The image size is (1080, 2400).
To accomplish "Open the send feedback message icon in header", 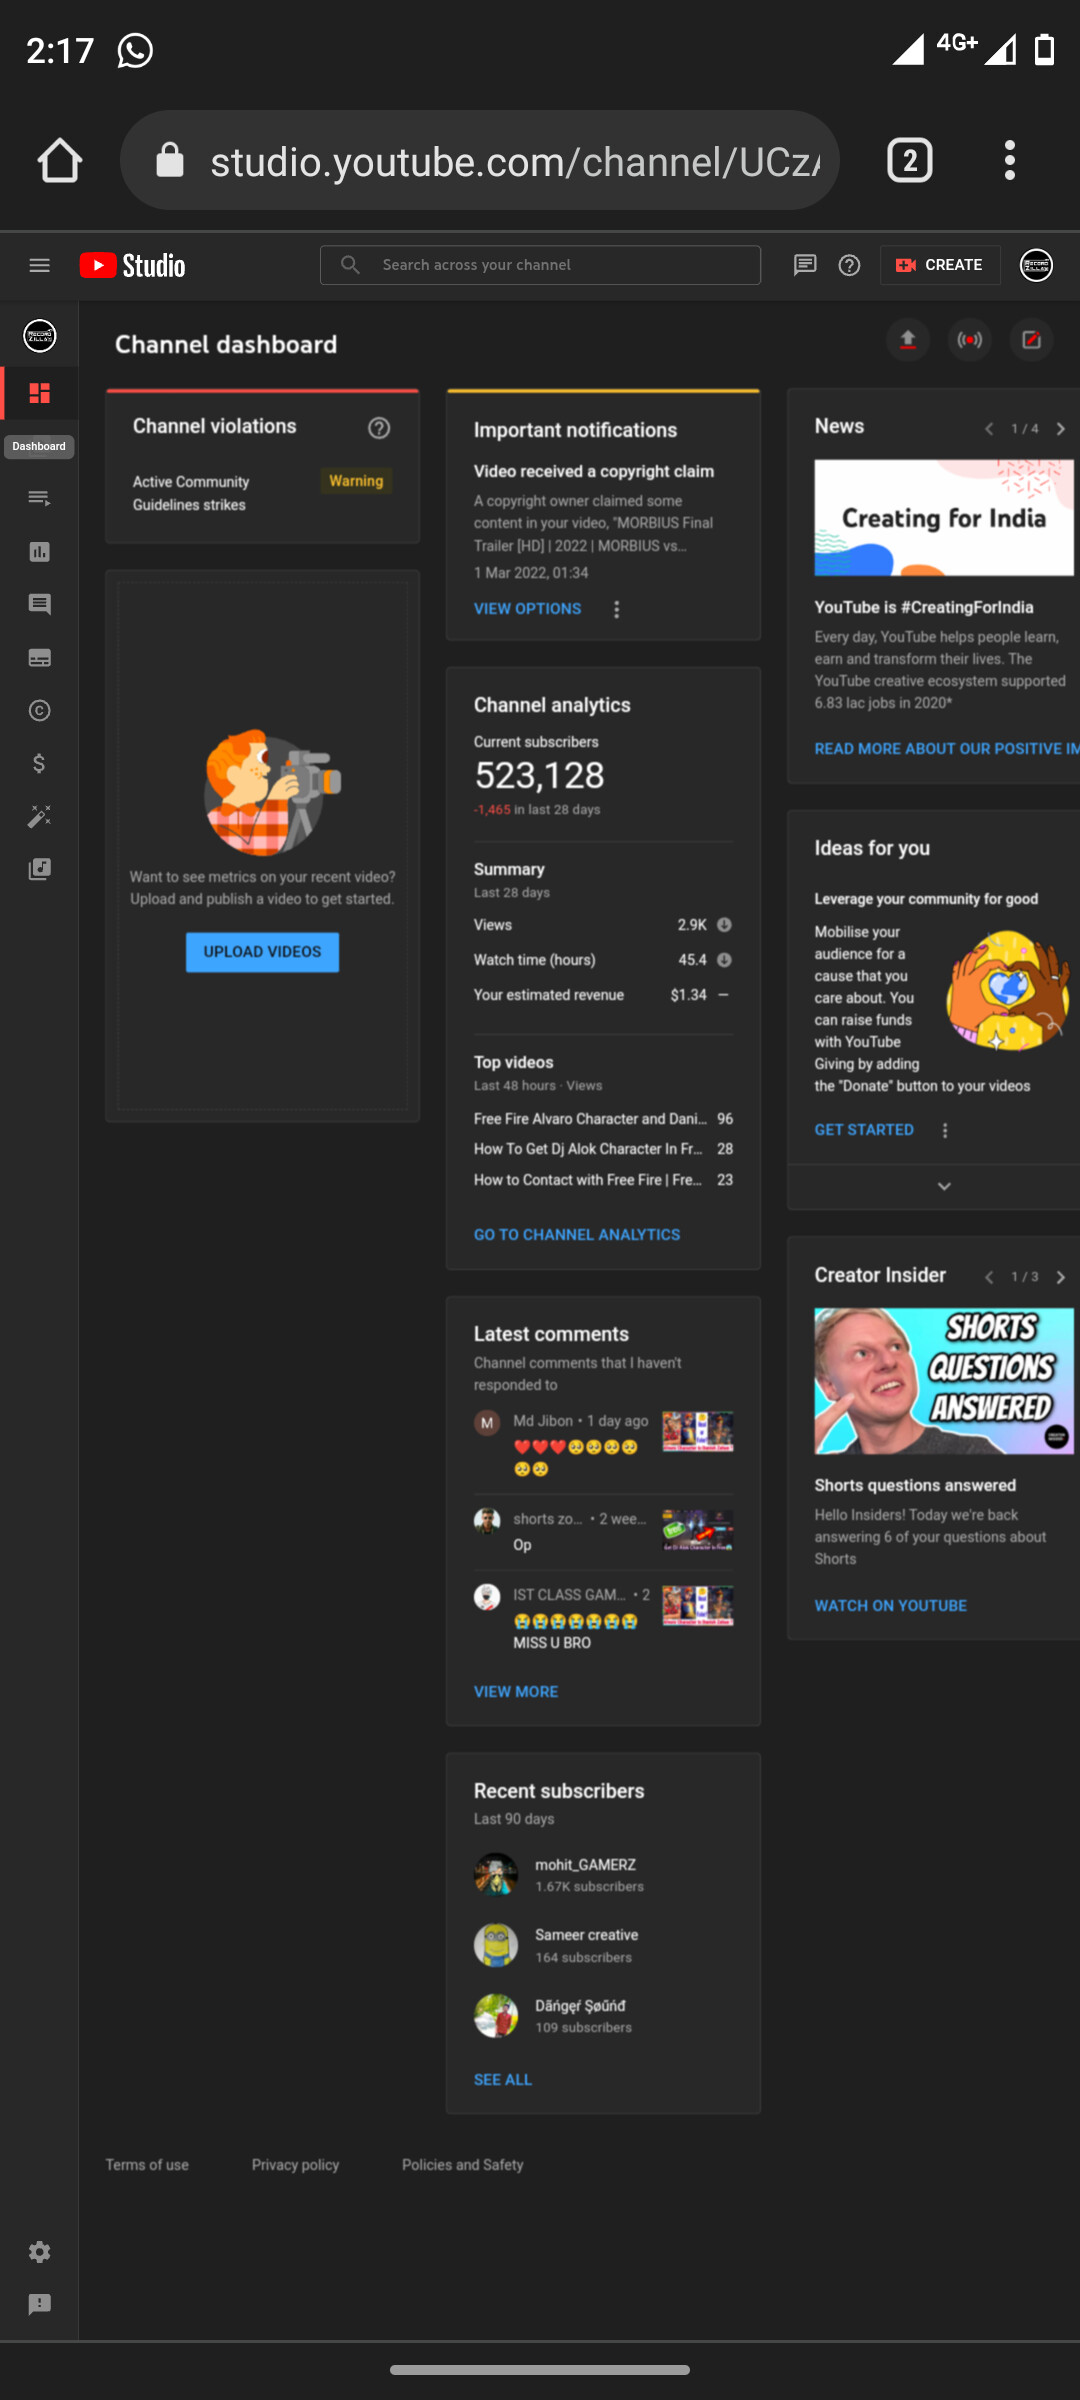I will (x=805, y=265).
